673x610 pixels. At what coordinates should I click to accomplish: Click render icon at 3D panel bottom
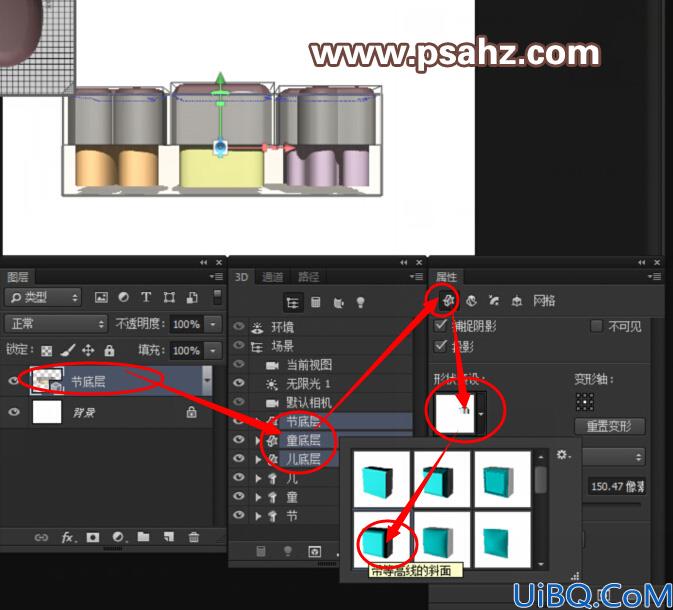(315, 552)
